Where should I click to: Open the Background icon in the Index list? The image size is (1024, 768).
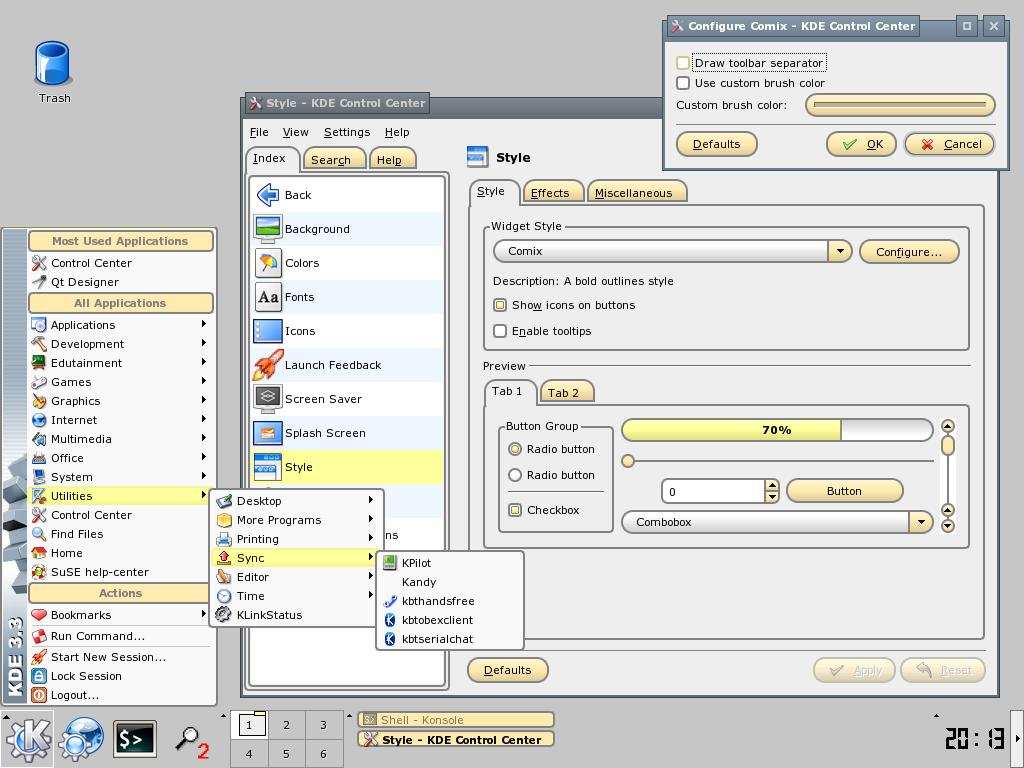tap(268, 229)
